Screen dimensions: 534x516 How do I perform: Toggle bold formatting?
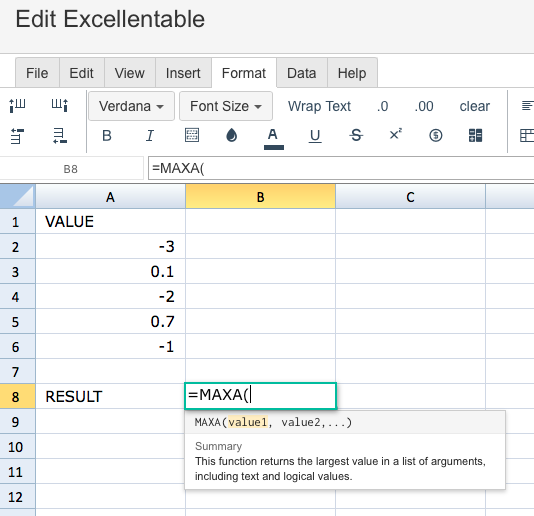pyautogui.click(x=107, y=136)
